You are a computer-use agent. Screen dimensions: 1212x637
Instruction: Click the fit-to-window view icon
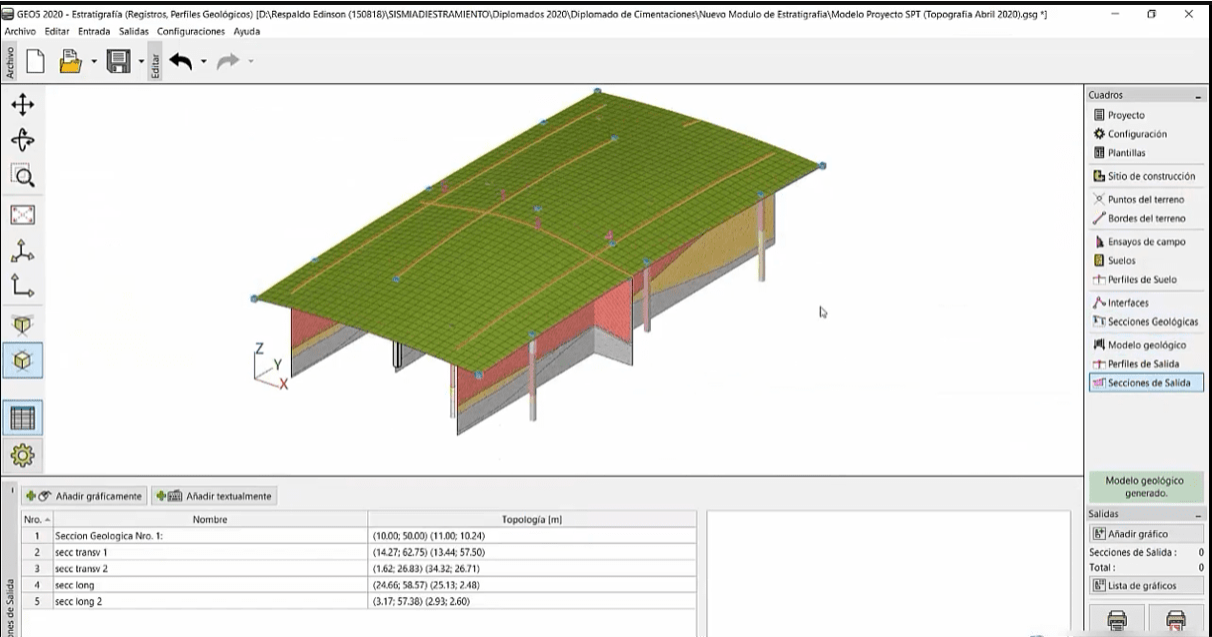pyautogui.click(x=22, y=215)
